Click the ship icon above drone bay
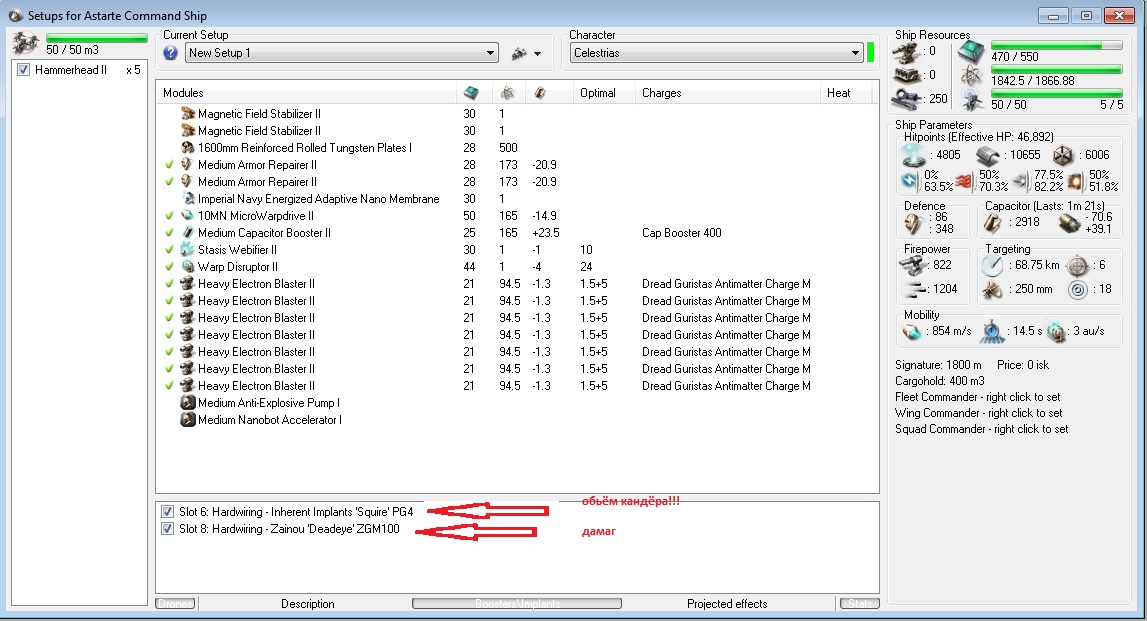The height and width of the screenshot is (621, 1147). coord(25,43)
